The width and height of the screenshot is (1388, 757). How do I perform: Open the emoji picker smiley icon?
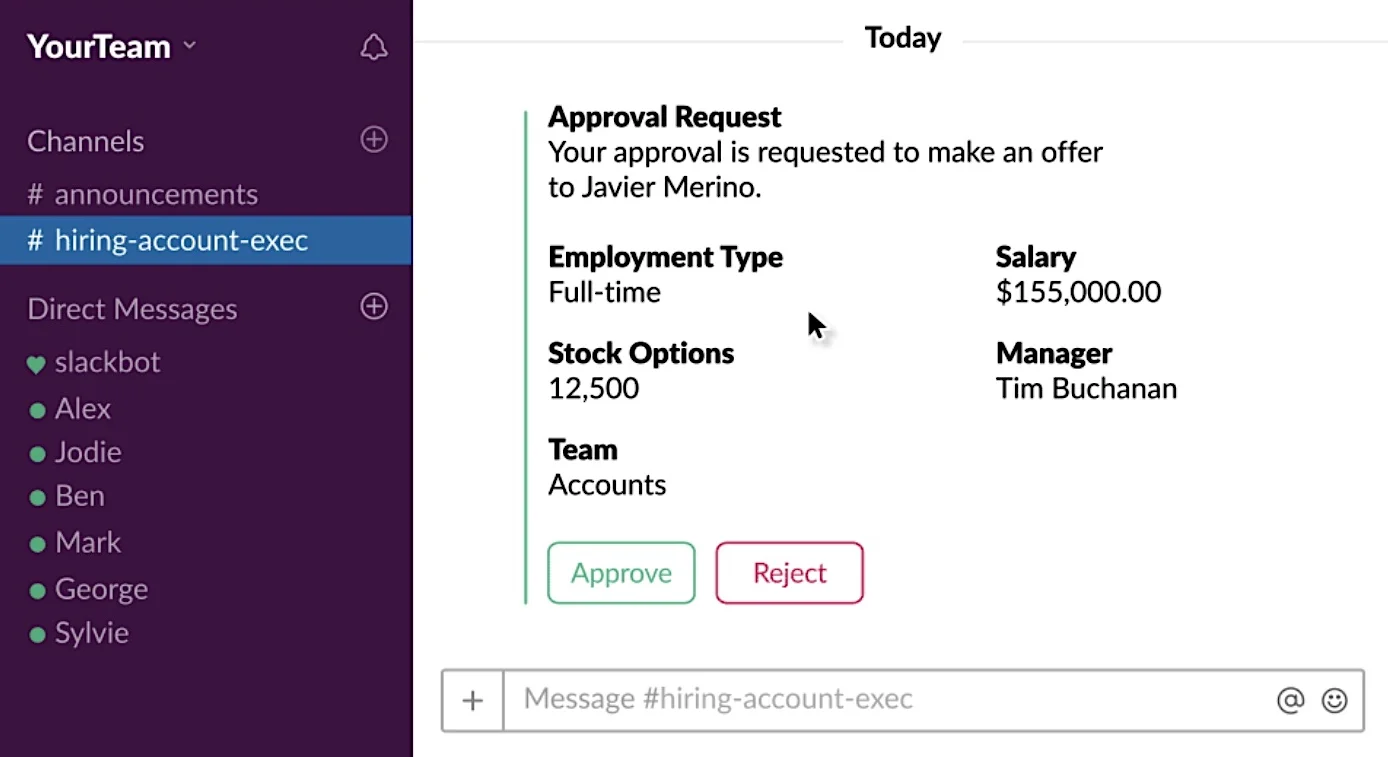1335,700
